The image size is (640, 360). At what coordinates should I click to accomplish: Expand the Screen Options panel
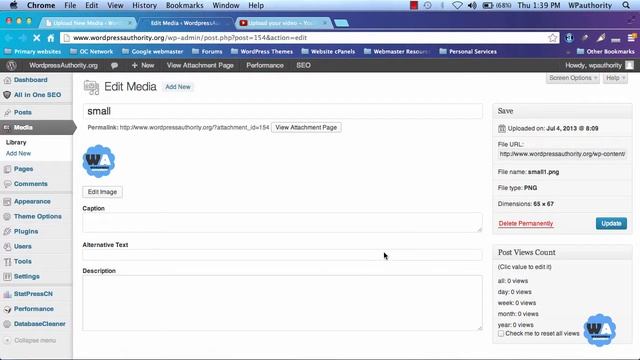(x=573, y=78)
